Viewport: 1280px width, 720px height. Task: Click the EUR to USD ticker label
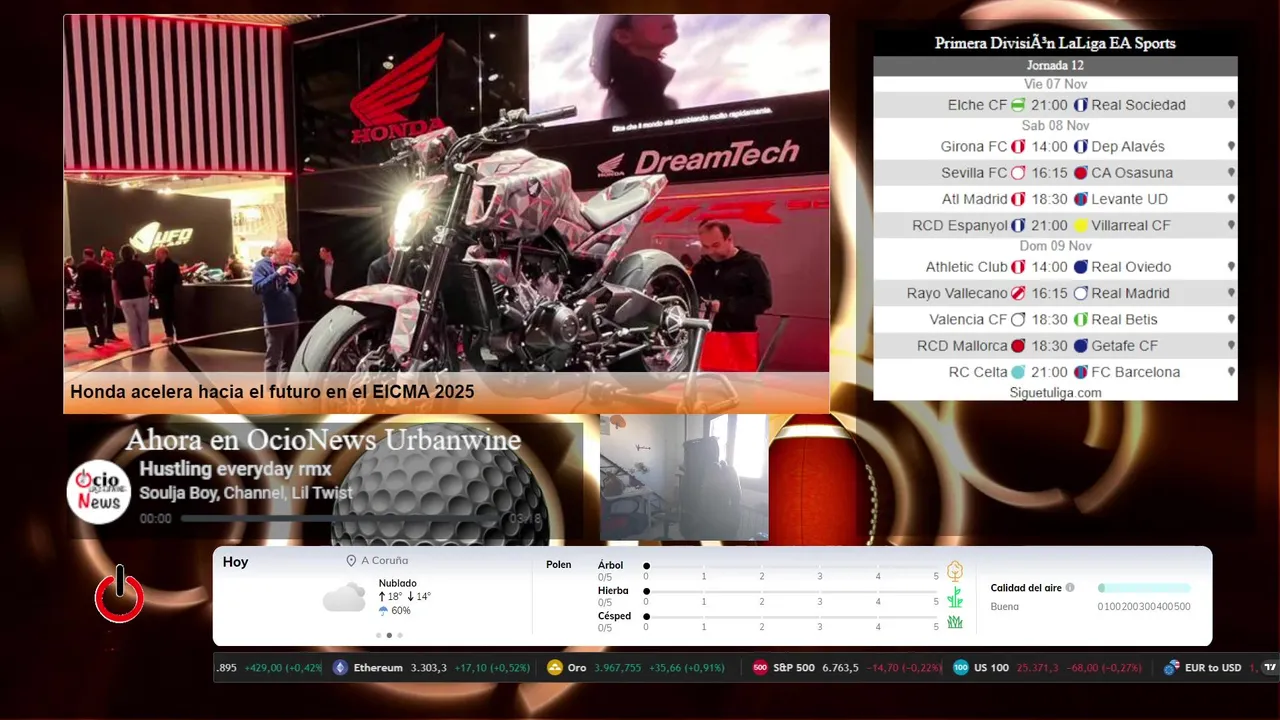(x=1213, y=668)
